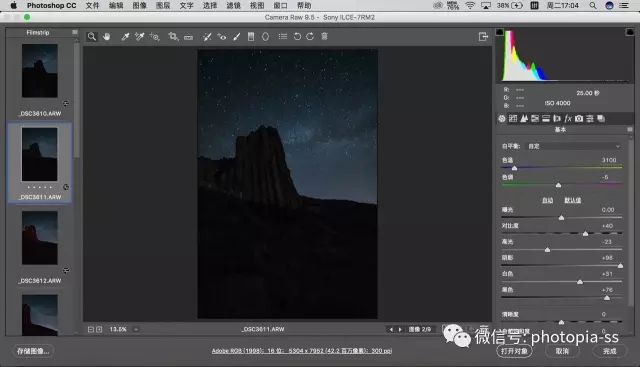640x367 pixels.
Task: Click the 默认值 default link
Action: click(x=573, y=200)
